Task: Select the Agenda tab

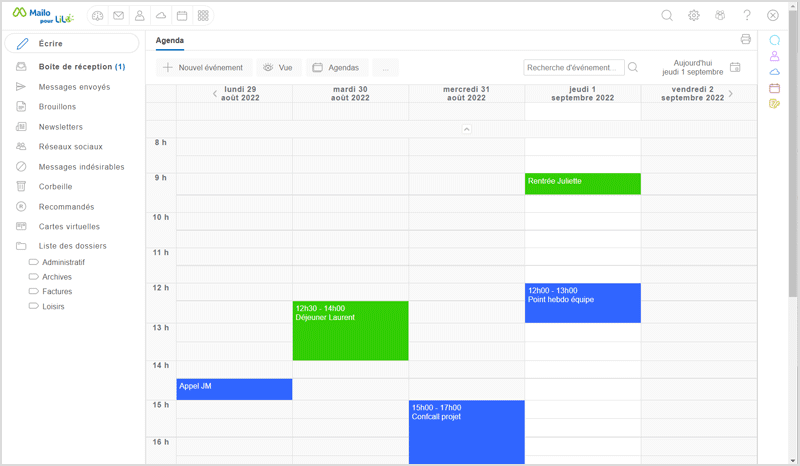Action: pyautogui.click(x=169, y=41)
